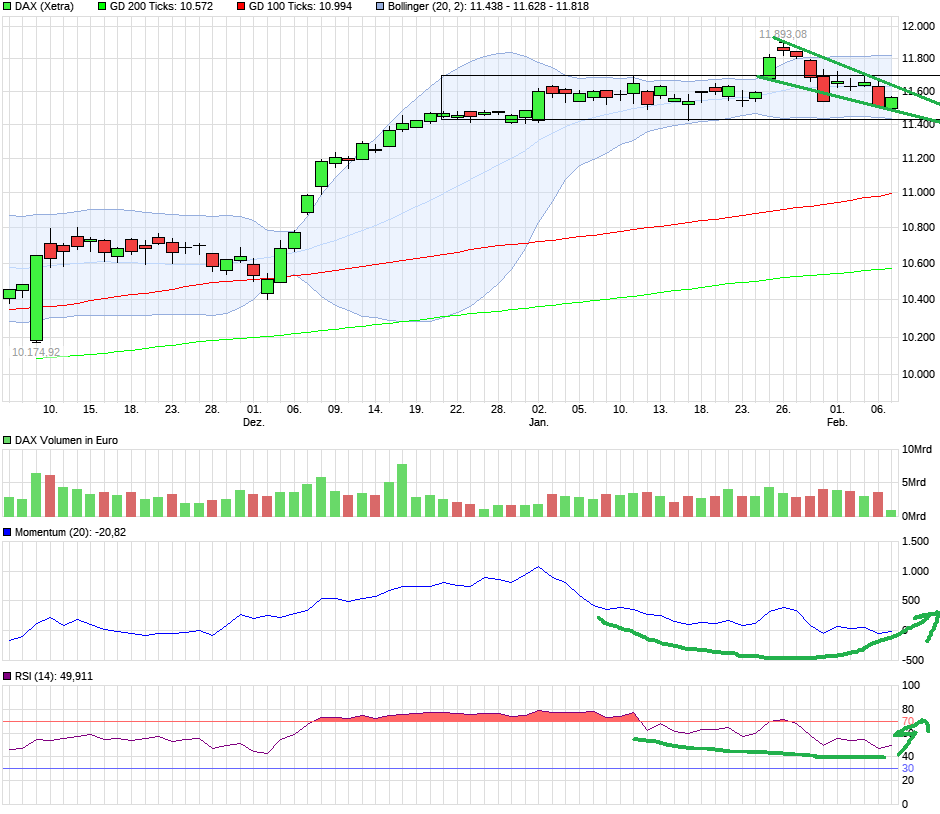This screenshot has width=940, height=814.
Task: Click the 10.600 price axis label
Action: (x=918, y=263)
